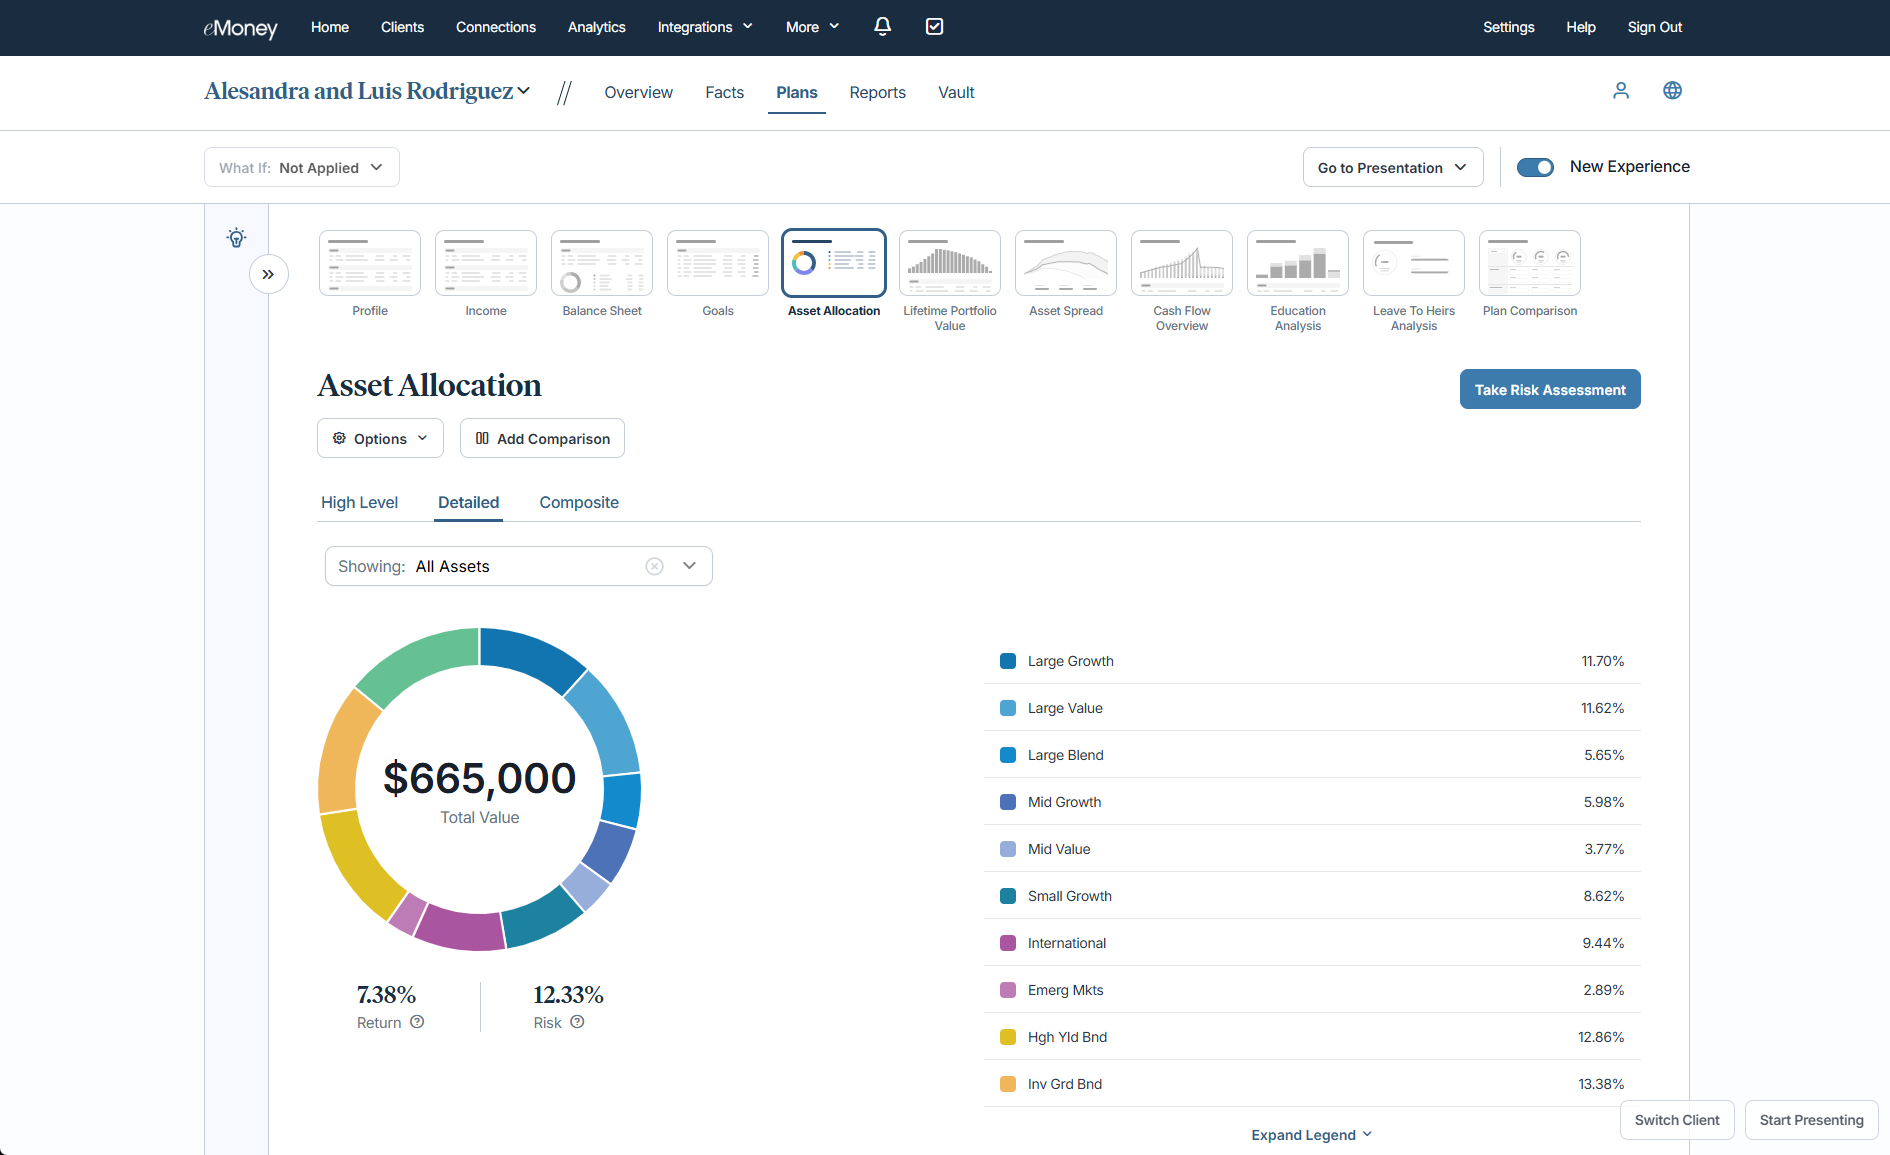Screen dimensions: 1890x1155
Task: Click the Take Risk Assessment button
Action: pos(1549,389)
